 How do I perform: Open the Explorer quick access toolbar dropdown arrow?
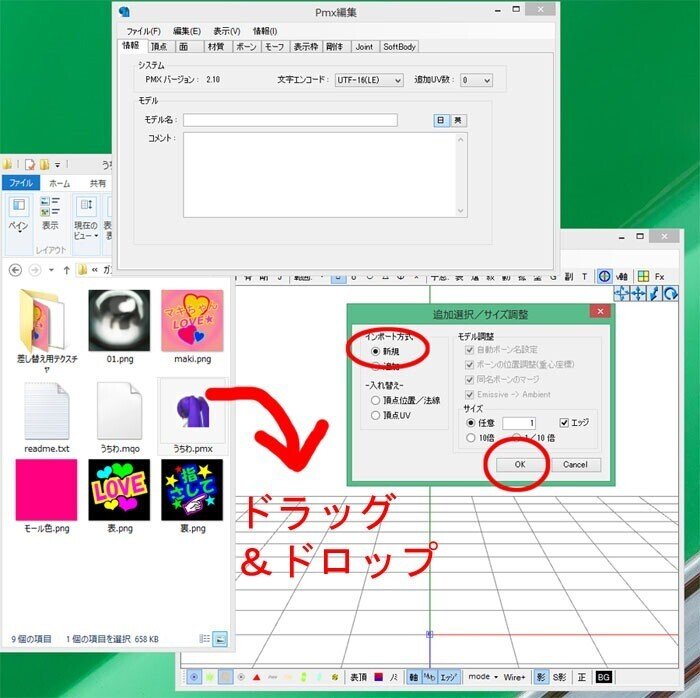point(57,165)
